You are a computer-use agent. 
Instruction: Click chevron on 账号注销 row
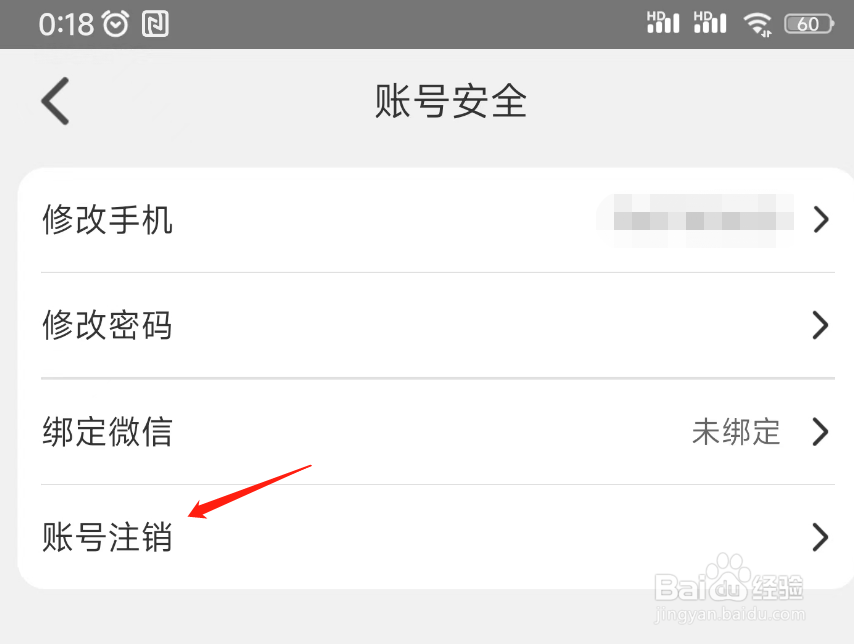pos(821,537)
